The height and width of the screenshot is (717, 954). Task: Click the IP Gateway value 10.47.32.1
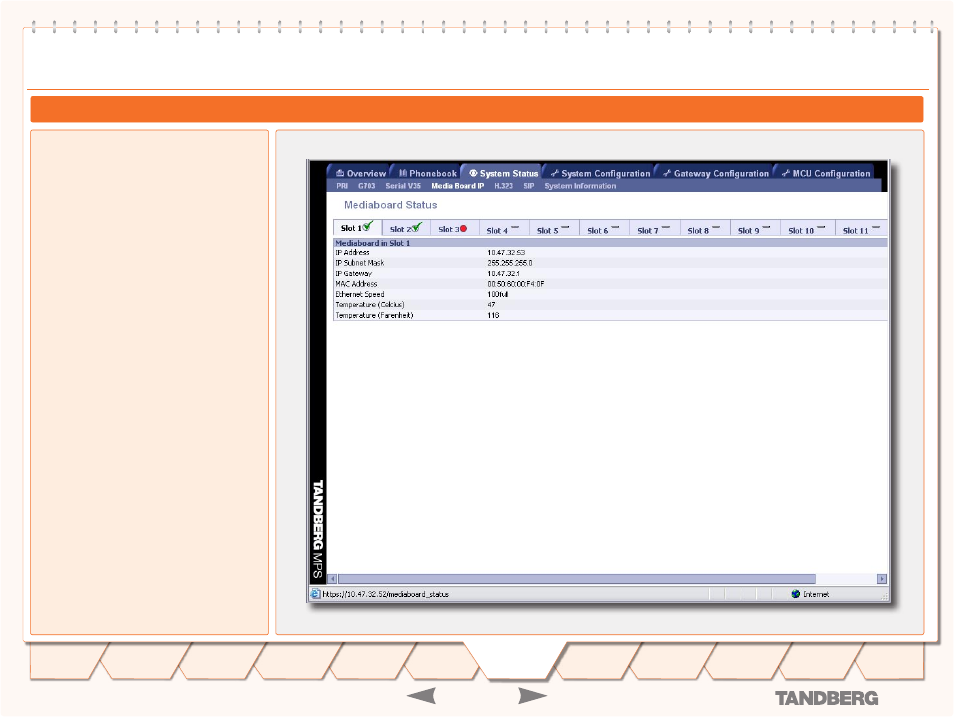tap(503, 273)
